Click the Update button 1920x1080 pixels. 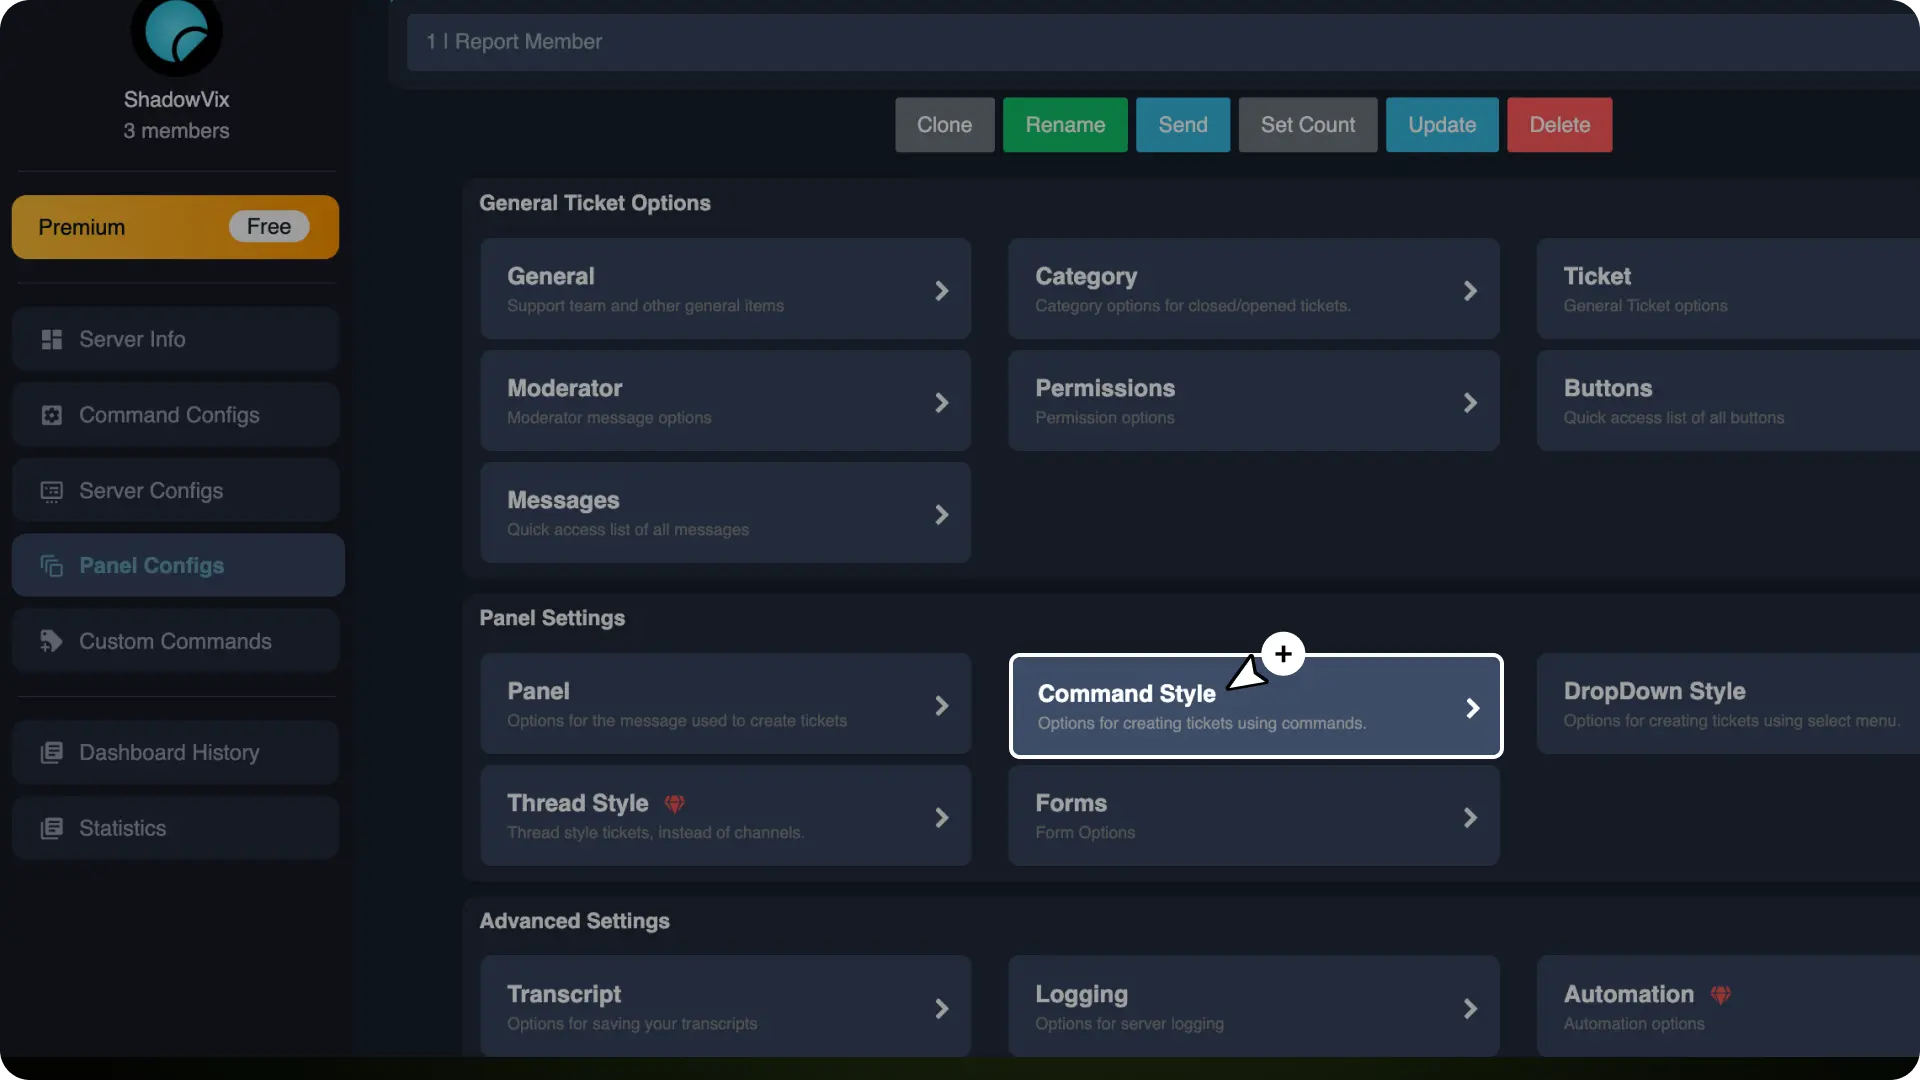[1442, 125]
